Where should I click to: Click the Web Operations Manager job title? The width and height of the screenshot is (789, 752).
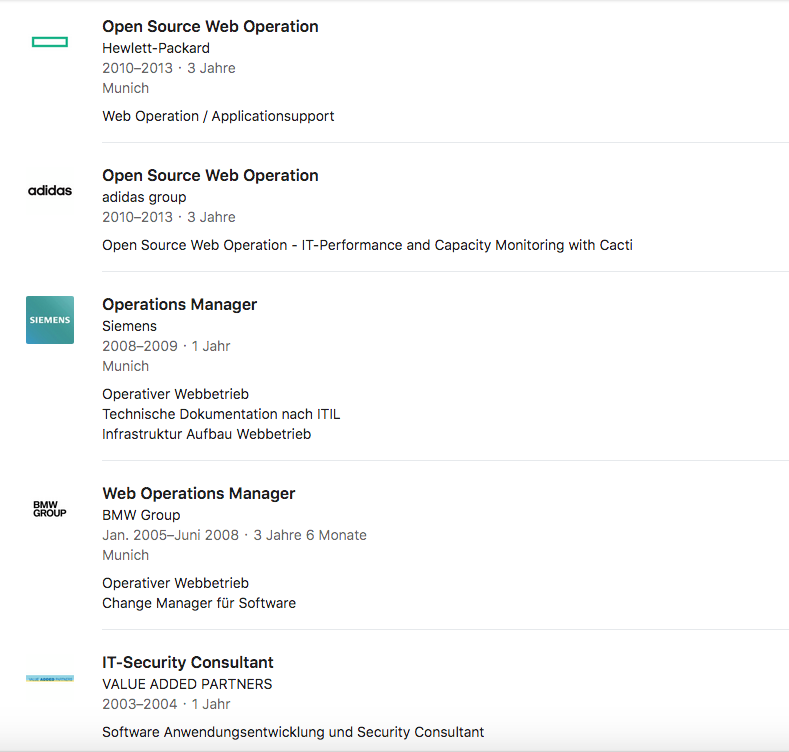click(199, 494)
